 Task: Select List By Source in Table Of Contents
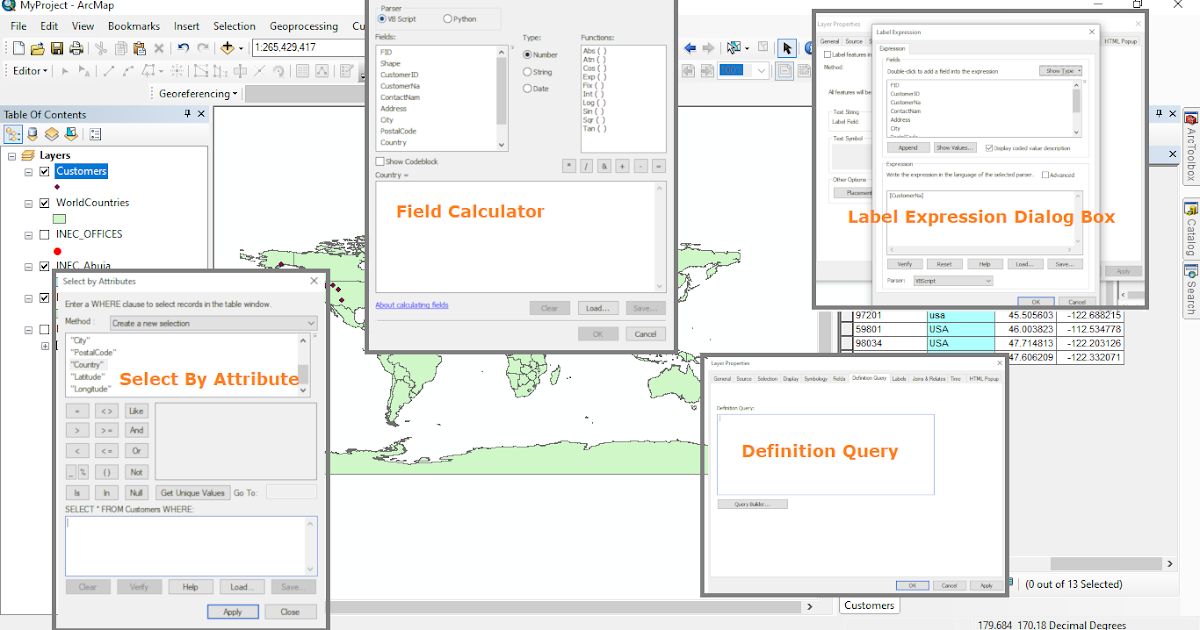31,133
